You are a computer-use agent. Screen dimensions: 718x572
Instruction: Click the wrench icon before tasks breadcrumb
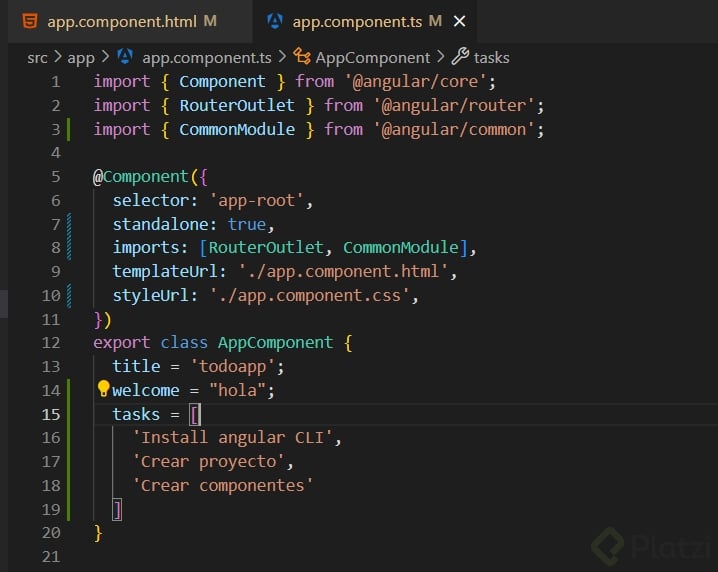pos(460,56)
